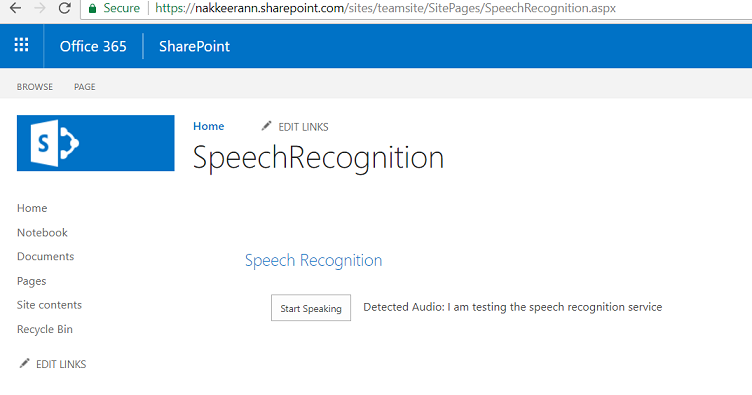Open Recycle Bin in the sidebar
Image resolution: width=752 pixels, height=395 pixels.
pyautogui.click(x=45, y=329)
